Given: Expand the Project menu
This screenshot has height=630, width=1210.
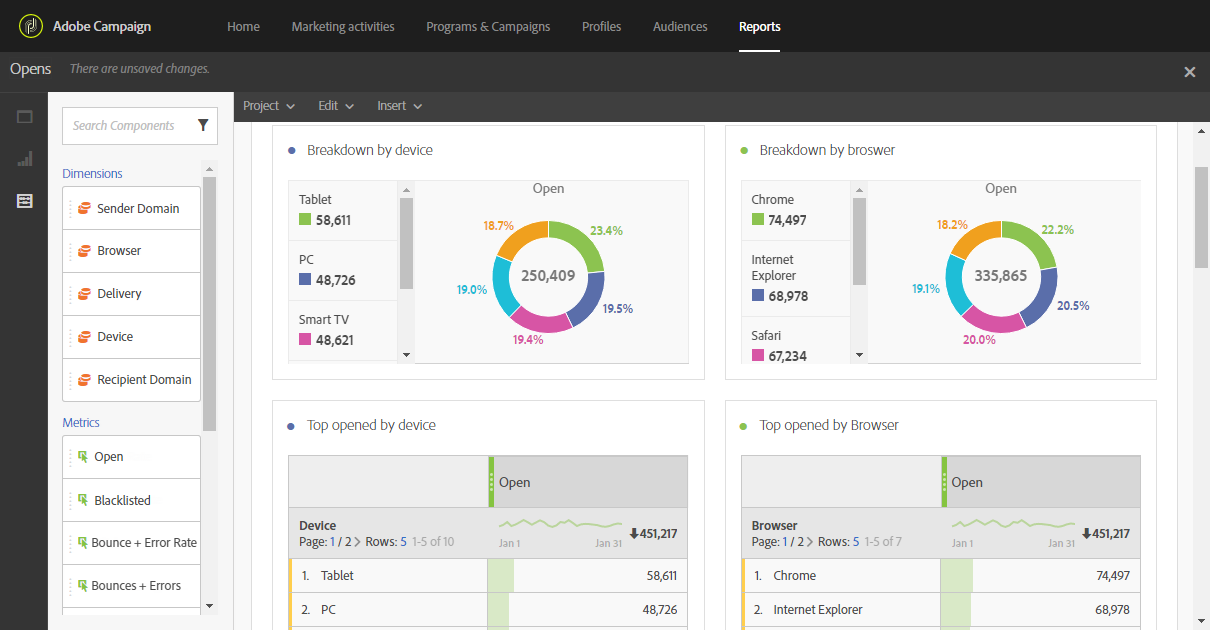Looking at the screenshot, I should (269, 106).
